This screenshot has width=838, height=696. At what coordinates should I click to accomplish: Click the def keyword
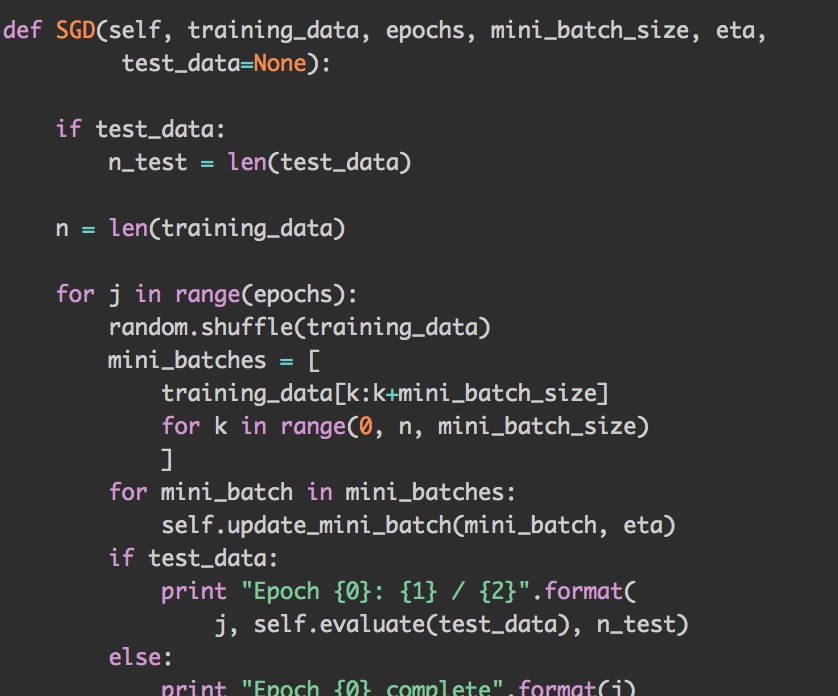(x=22, y=30)
